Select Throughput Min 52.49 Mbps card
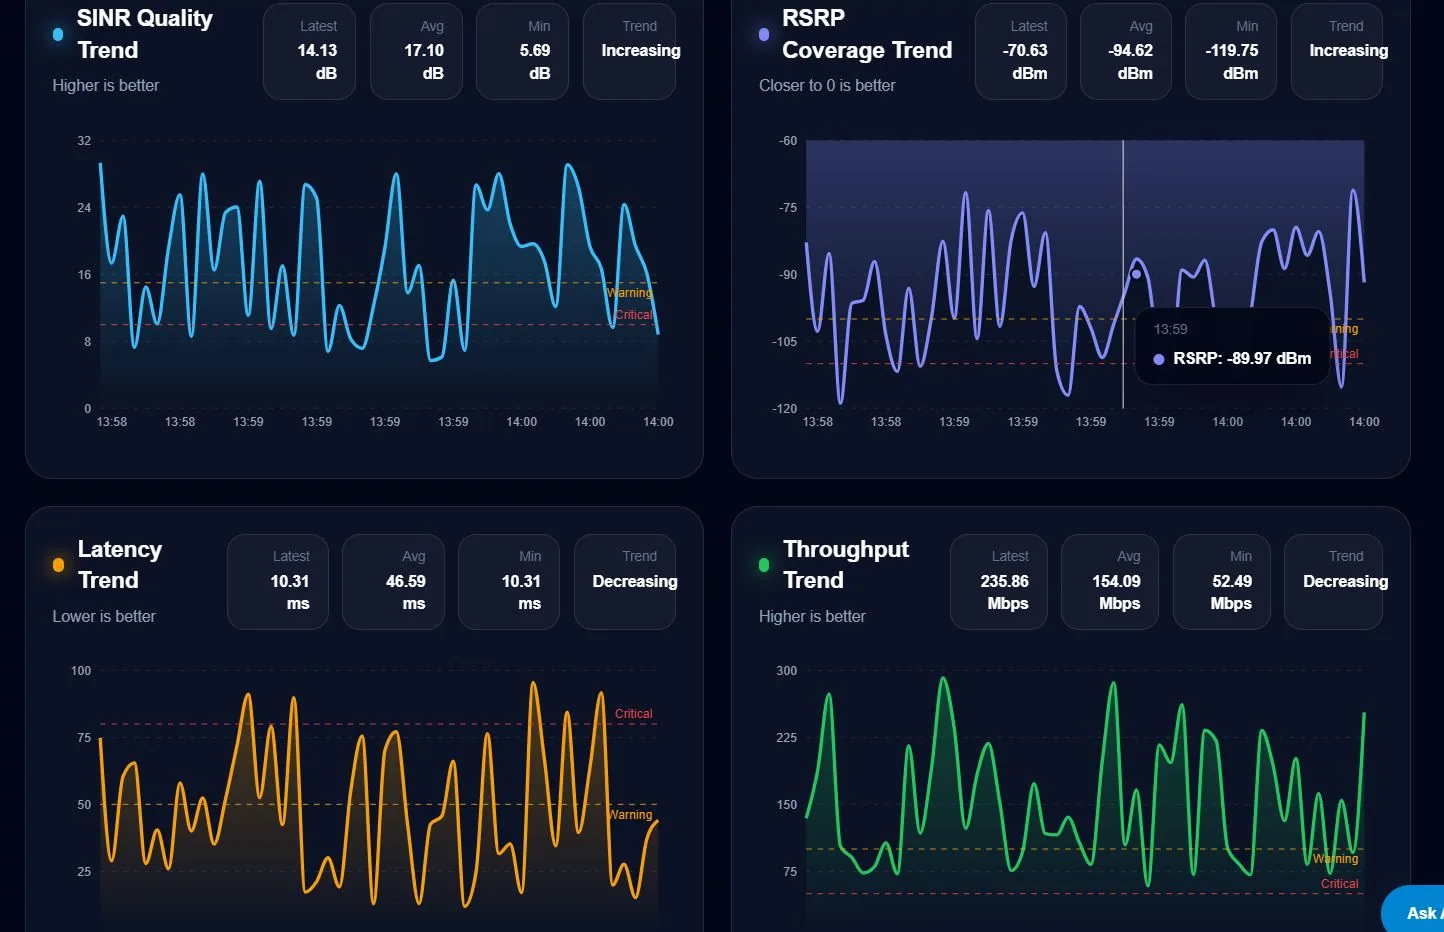This screenshot has width=1444, height=932. pyautogui.click(x=1222, y=582)
